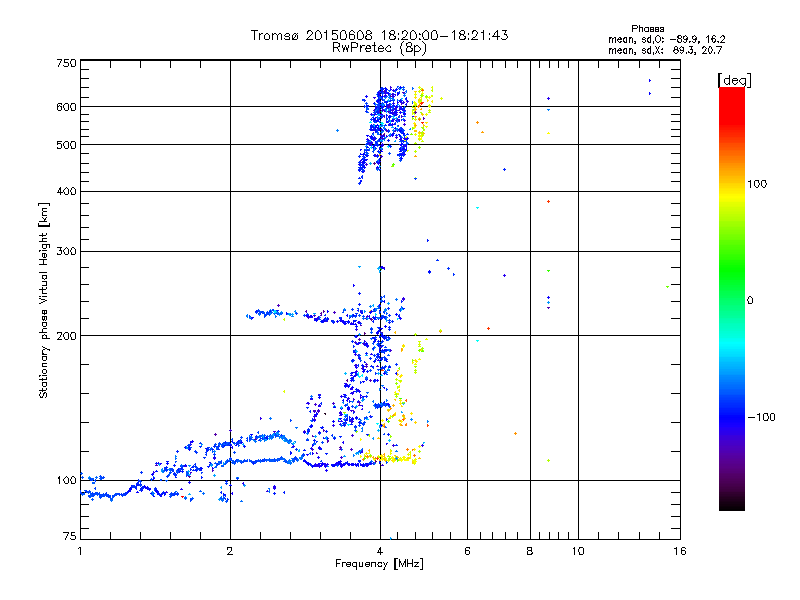Click y-axis tick label "500"
Screen dimensions: 800x600
[x=66, y=145]
